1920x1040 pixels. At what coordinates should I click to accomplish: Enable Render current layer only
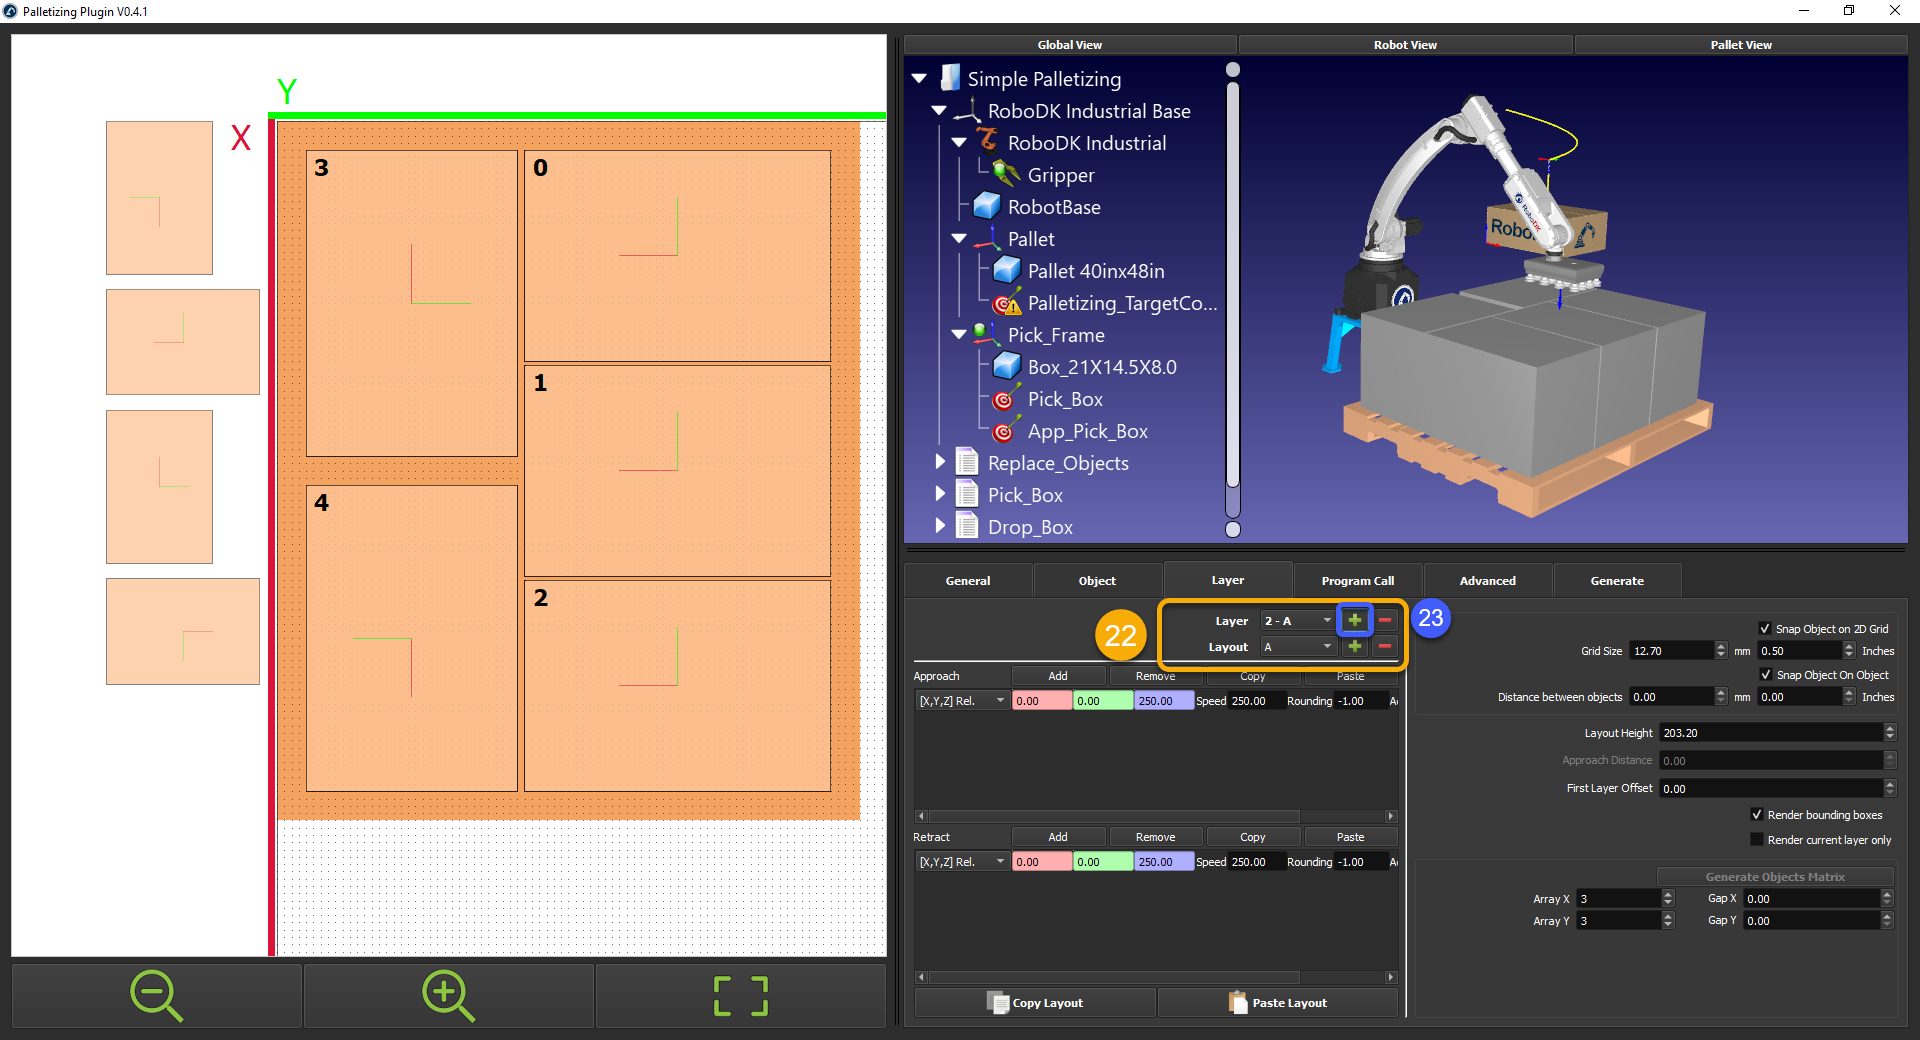(1757, 839)
